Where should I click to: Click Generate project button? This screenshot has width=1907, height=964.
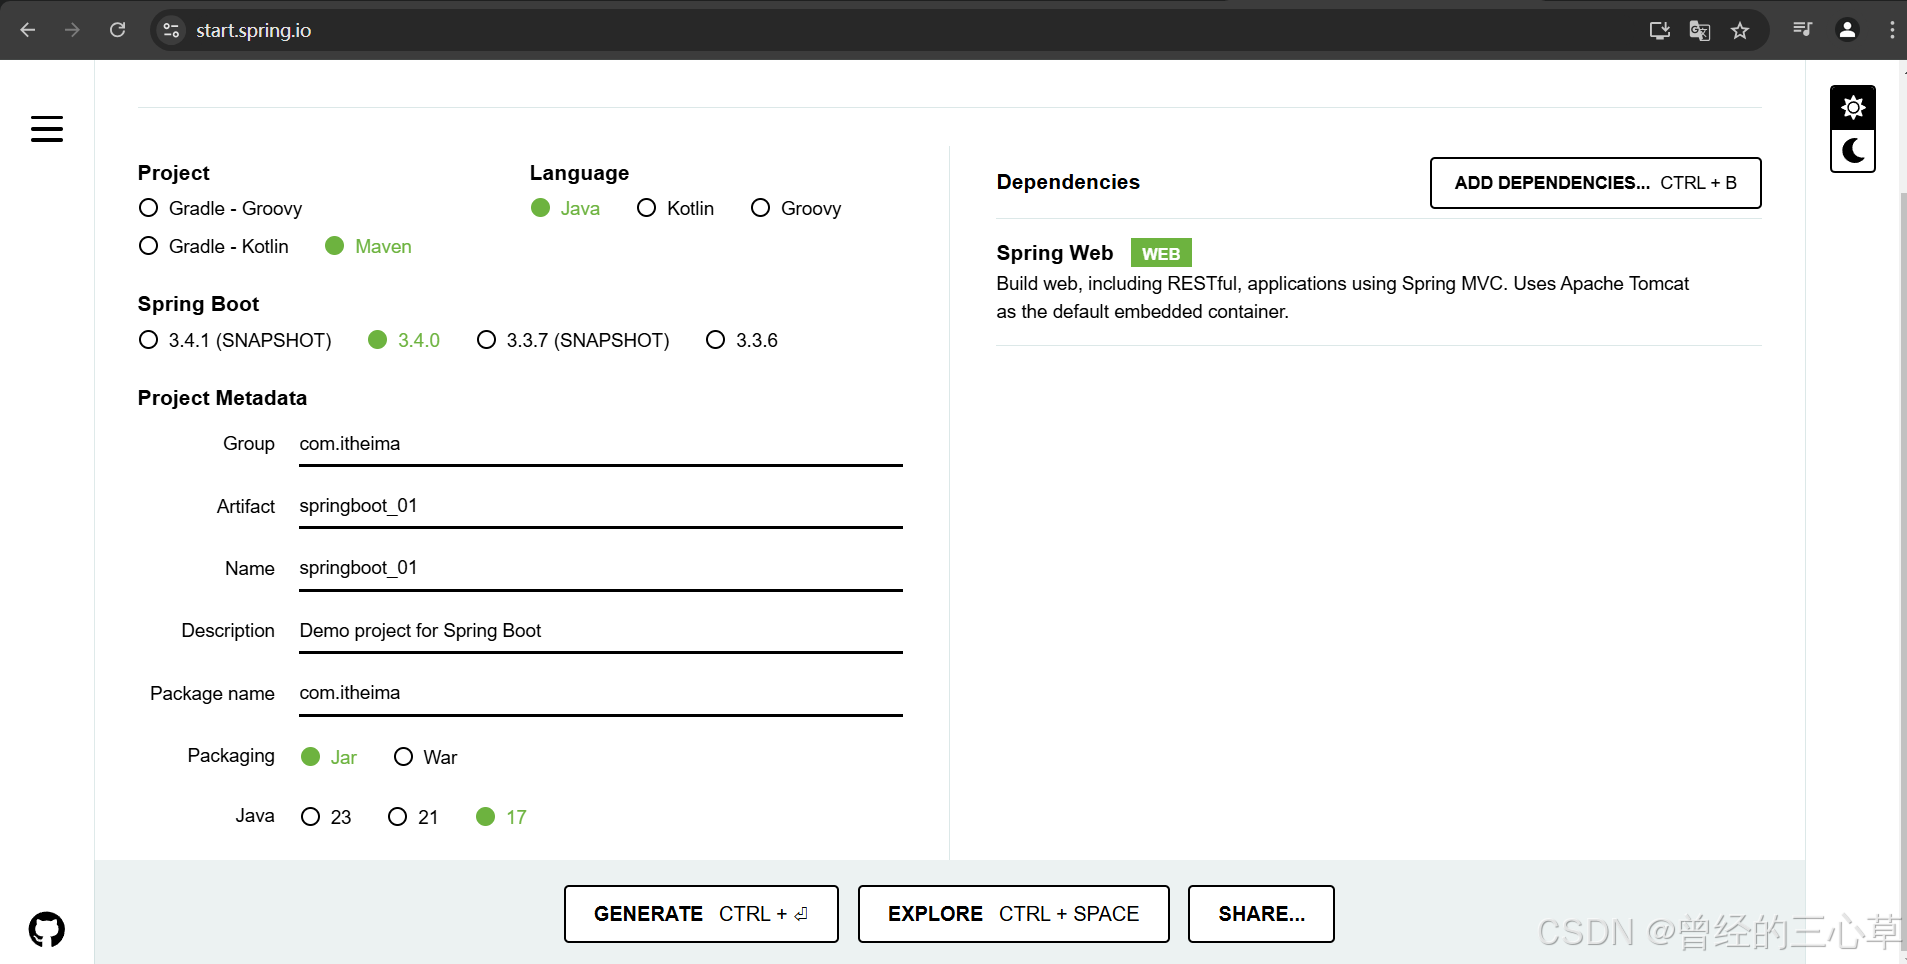701,914
